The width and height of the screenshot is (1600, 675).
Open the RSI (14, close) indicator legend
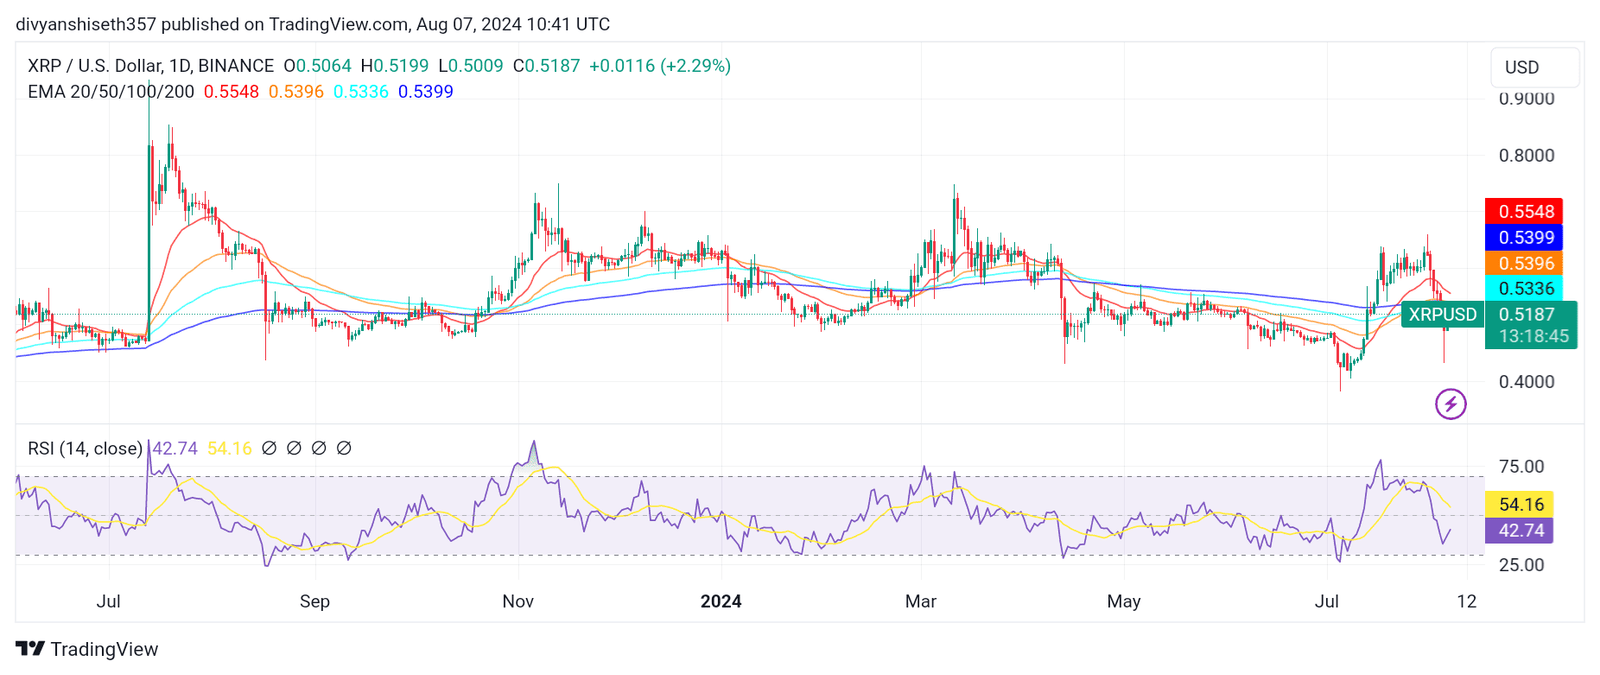pos(85,449)
